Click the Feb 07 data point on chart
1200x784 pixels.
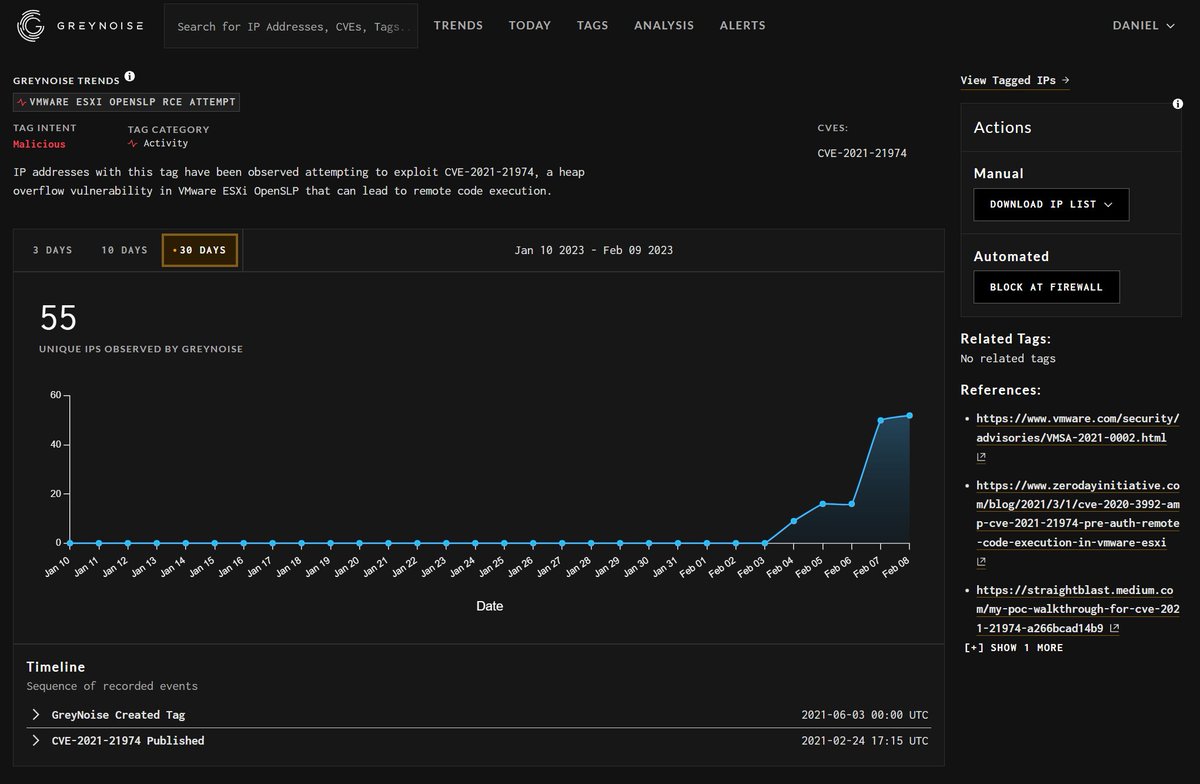880,420
